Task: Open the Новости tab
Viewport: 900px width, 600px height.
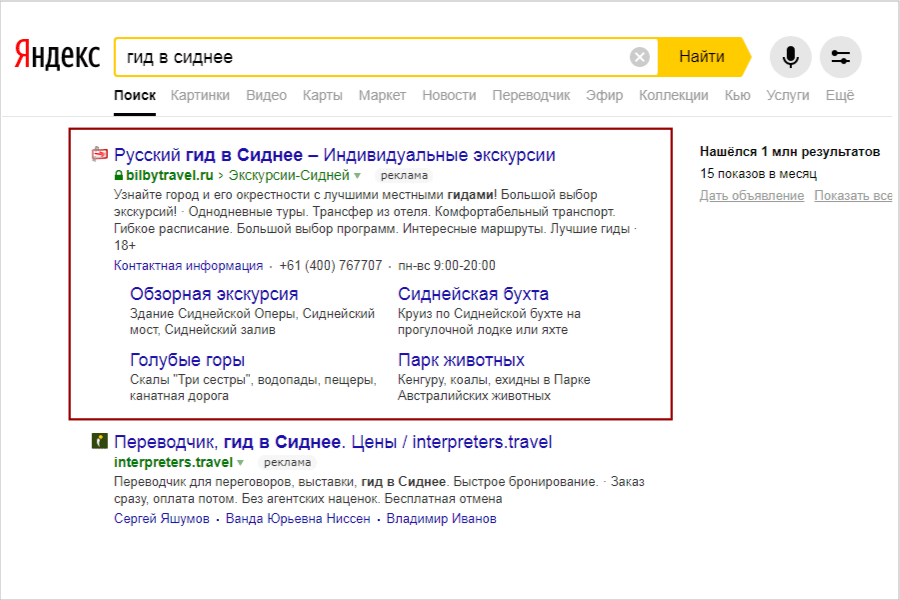Action: [449, 95]
